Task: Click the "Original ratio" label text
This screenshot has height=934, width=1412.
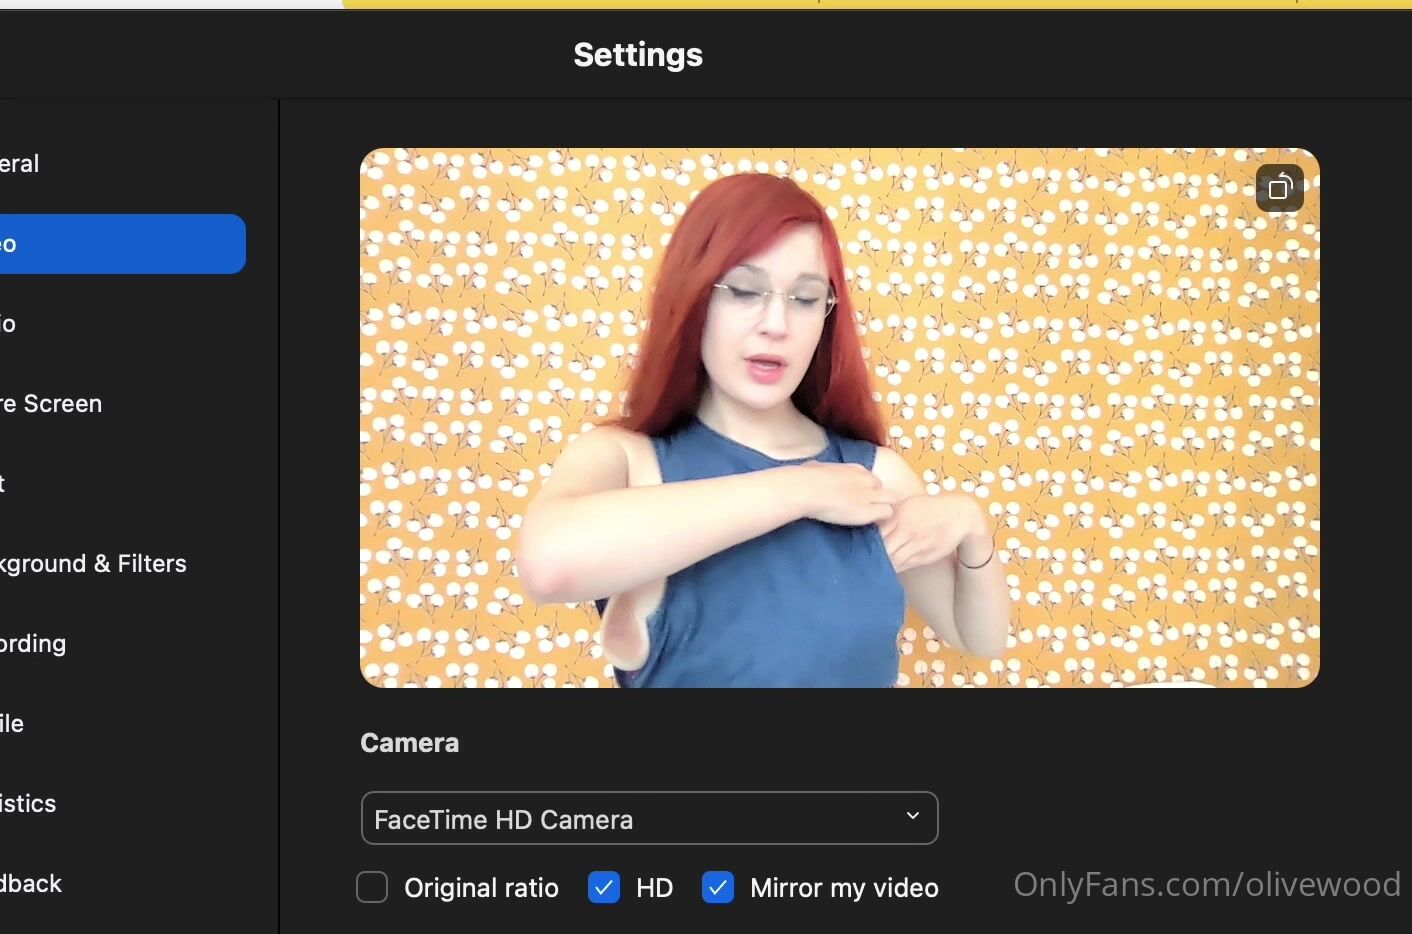Action: (481, 888)
